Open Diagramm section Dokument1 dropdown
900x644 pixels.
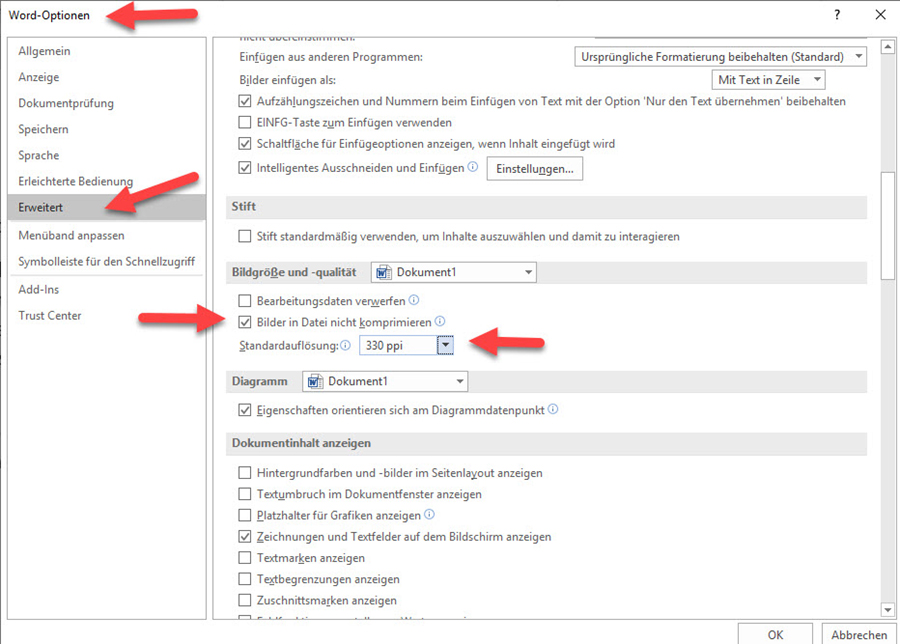[x=385, y=381]
